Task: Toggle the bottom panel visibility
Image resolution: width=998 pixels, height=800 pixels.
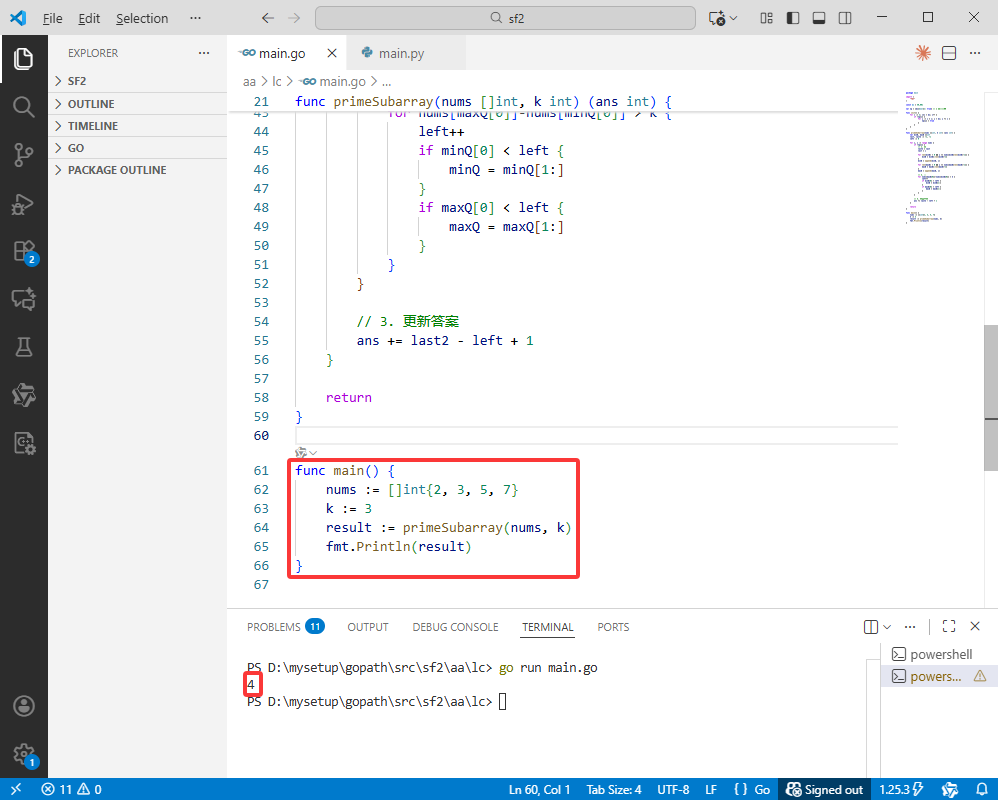Action: pyautogui.click(x=819, y=18)
